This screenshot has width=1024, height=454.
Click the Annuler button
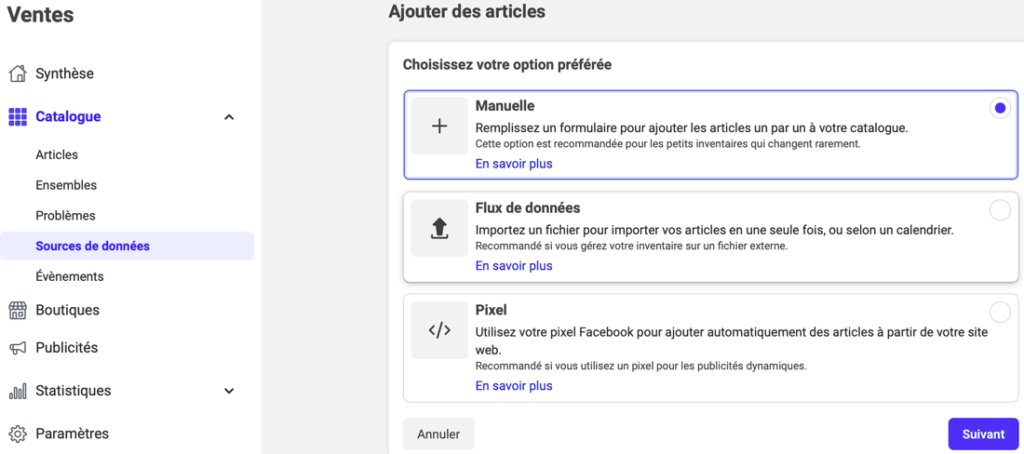[438, 434]
